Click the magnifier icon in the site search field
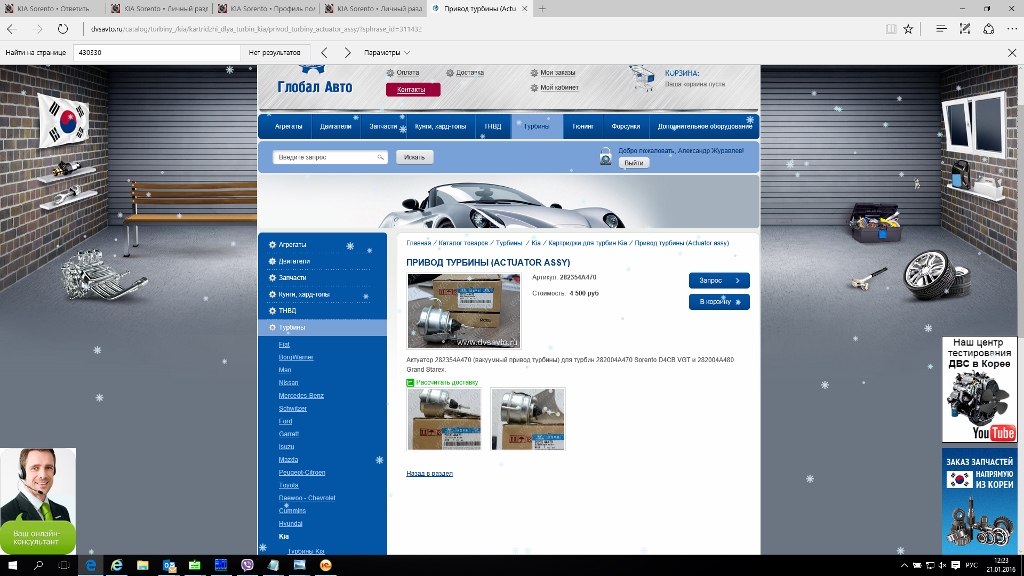 pyautogui.click(x=380, y=157)
